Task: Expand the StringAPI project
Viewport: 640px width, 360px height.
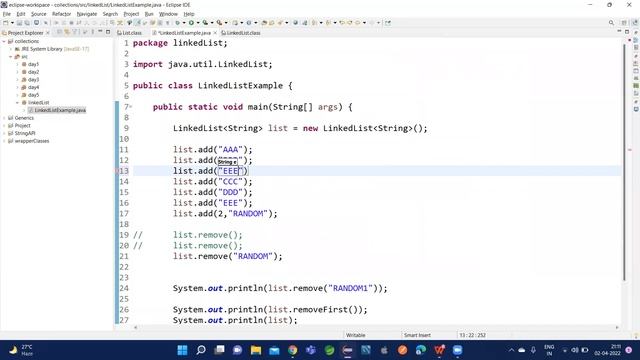Action: [x=4, y=133]
